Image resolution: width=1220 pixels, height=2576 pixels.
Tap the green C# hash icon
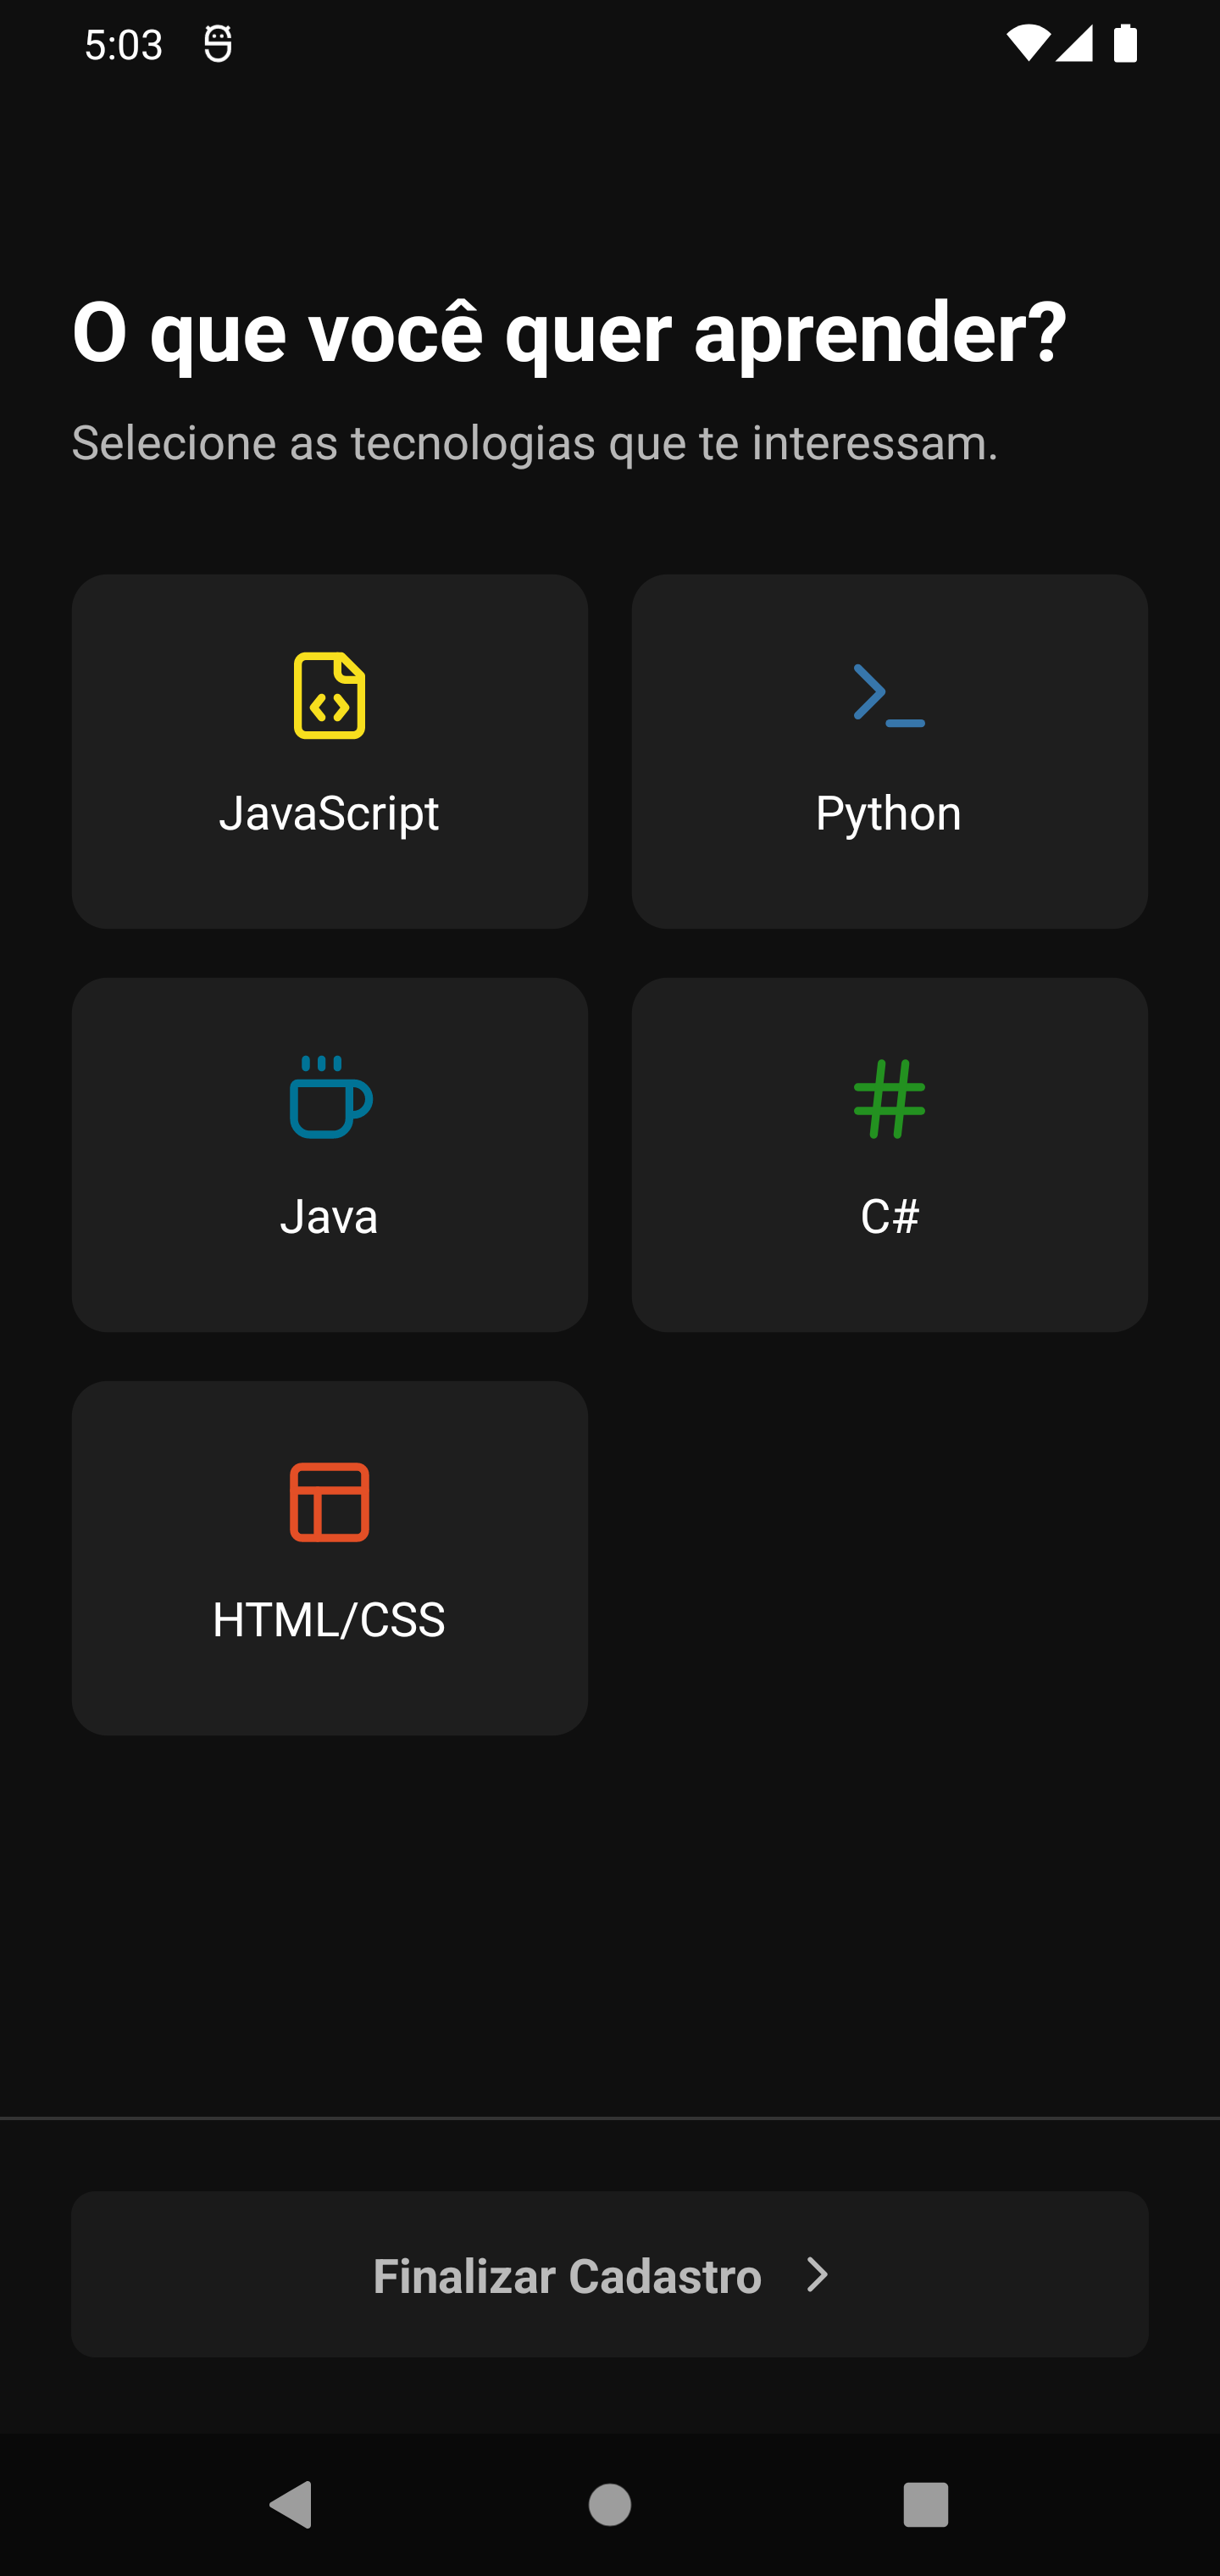(889, 1099)
